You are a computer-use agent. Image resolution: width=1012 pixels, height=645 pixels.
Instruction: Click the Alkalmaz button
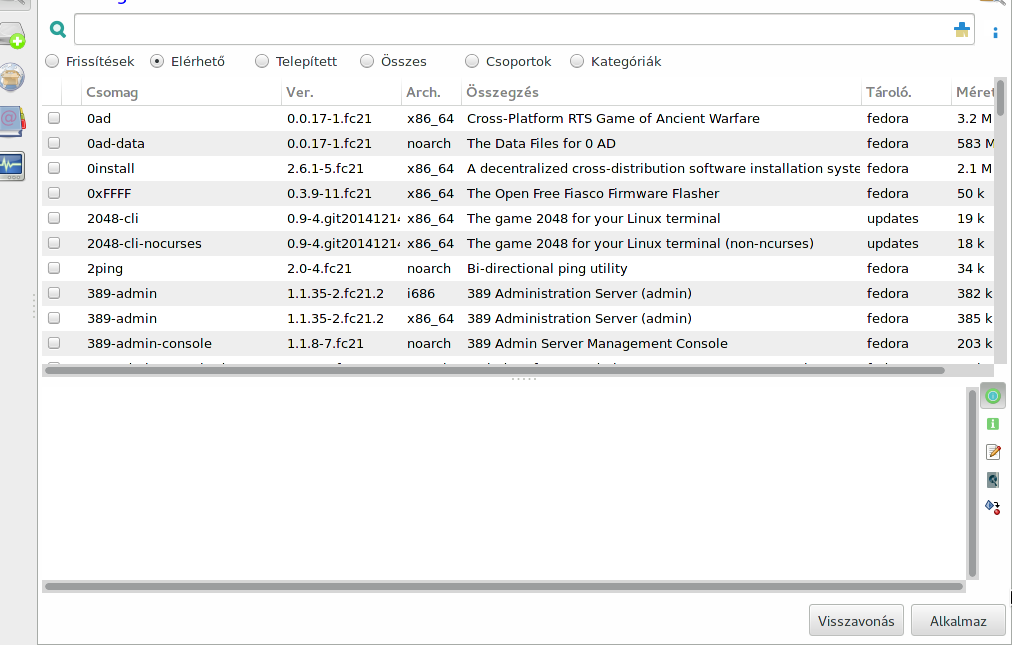click(958, 621)
